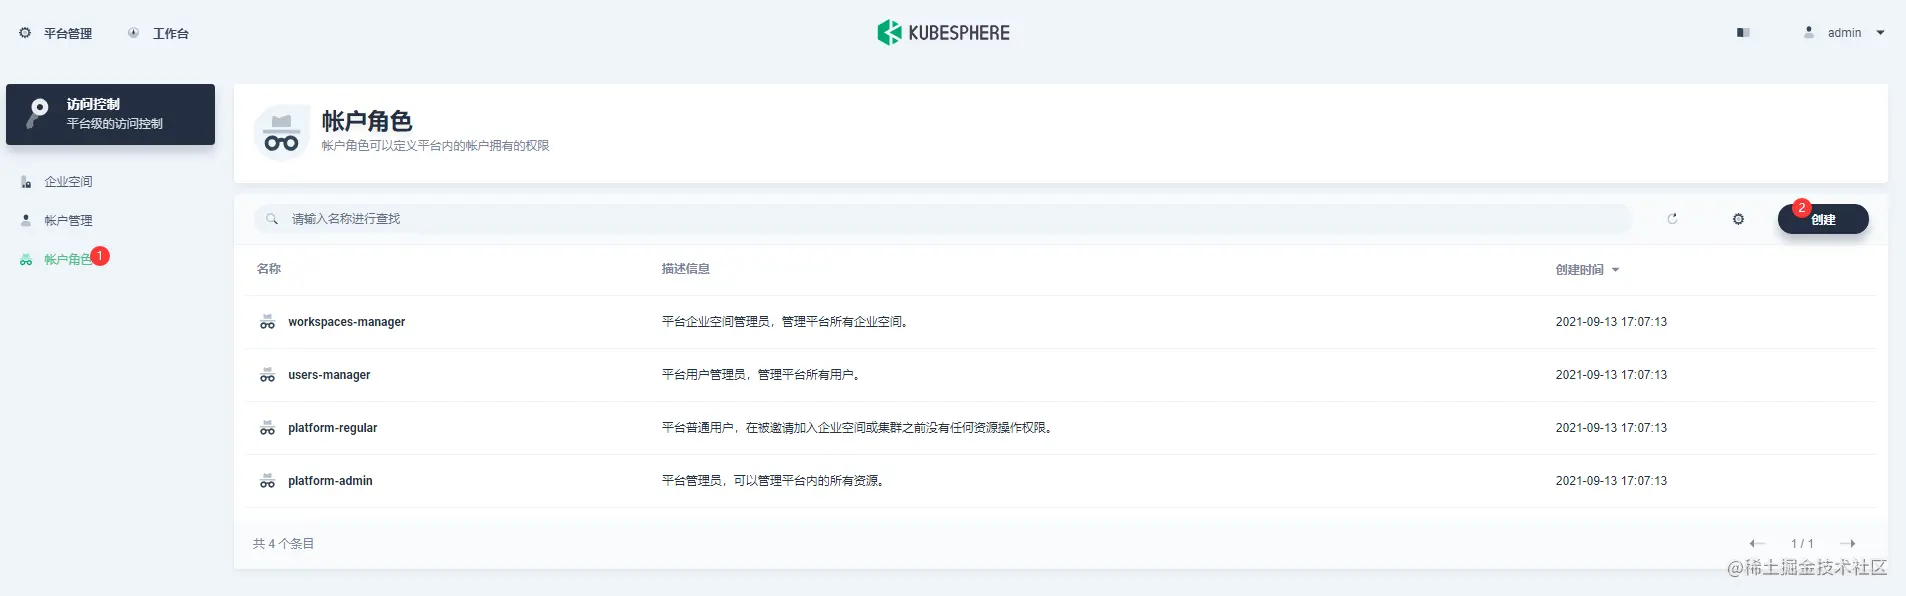Open table column settings gear
Screen dimensions: 1906x596
[x=1738, y=219]
